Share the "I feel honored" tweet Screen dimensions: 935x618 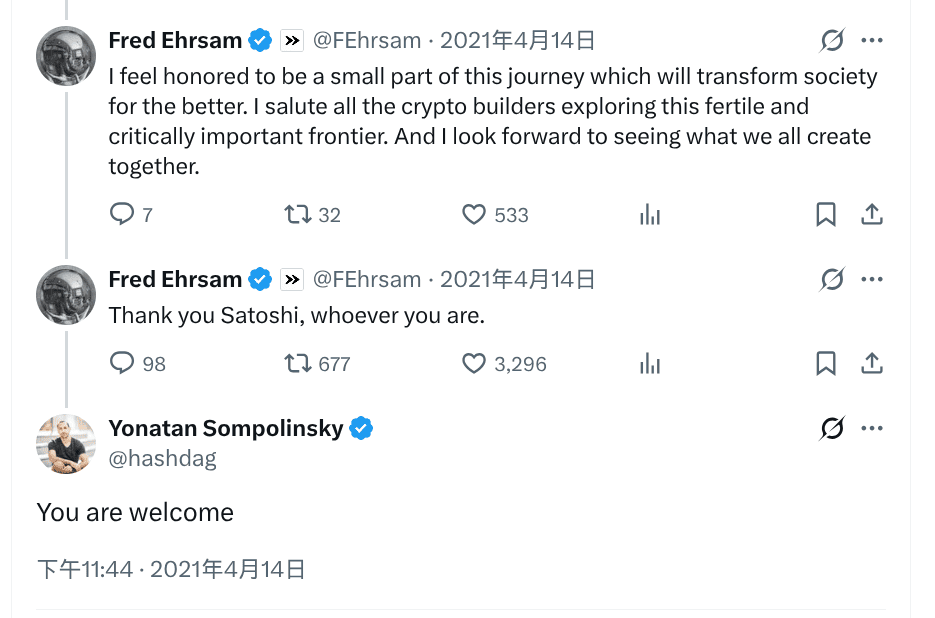pyautogui.click(x=872, y=214)
